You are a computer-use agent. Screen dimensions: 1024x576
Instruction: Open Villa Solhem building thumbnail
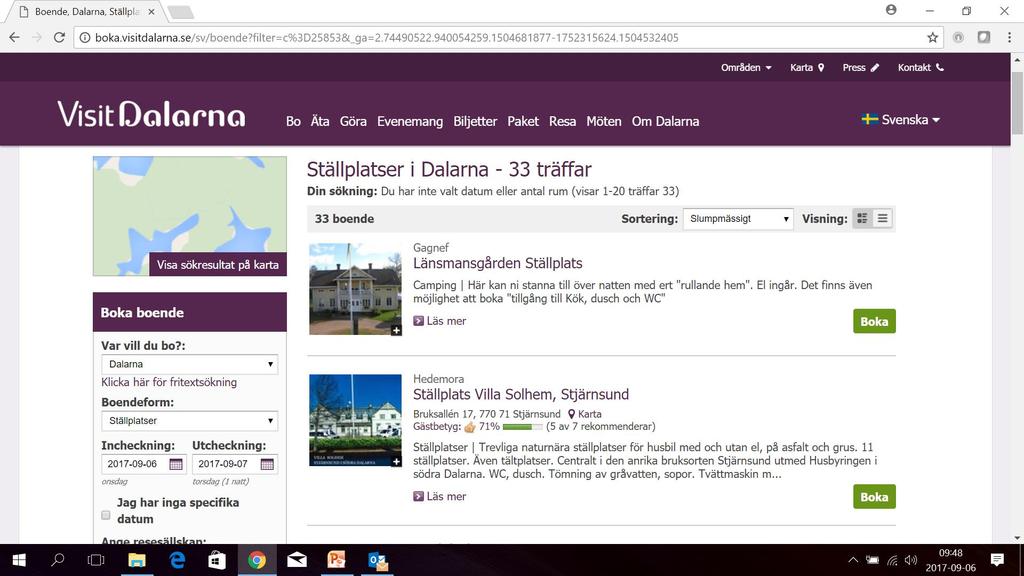tap(355, 420)
